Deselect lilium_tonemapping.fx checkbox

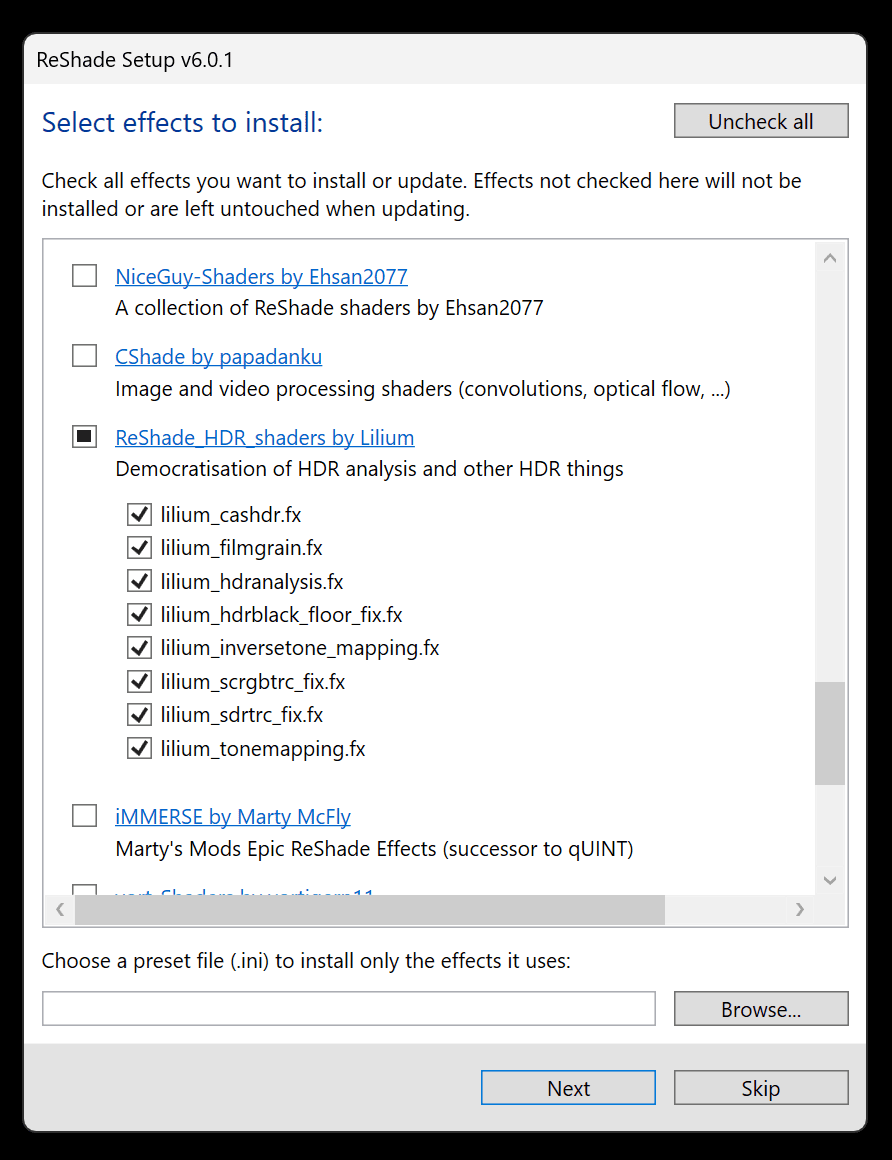(139, 748)
